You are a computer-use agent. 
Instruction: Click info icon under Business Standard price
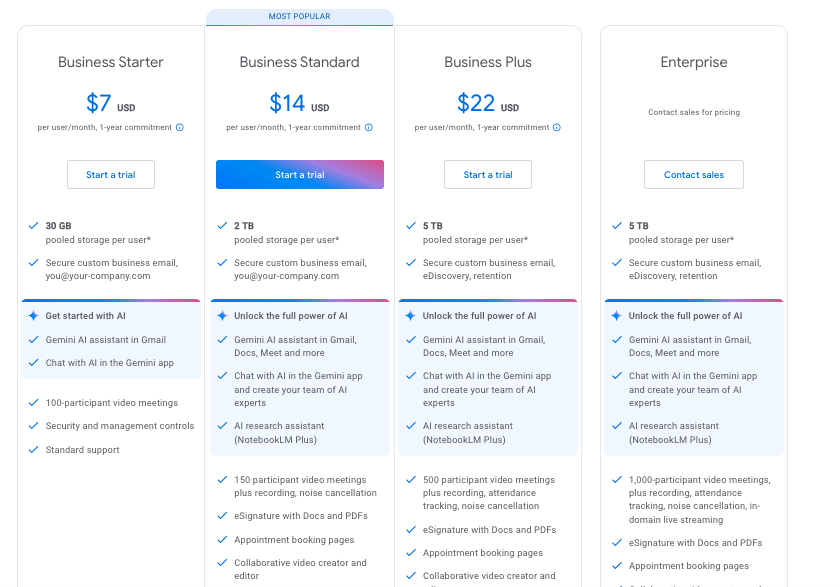pyautogui.click(x=369, y=127)
